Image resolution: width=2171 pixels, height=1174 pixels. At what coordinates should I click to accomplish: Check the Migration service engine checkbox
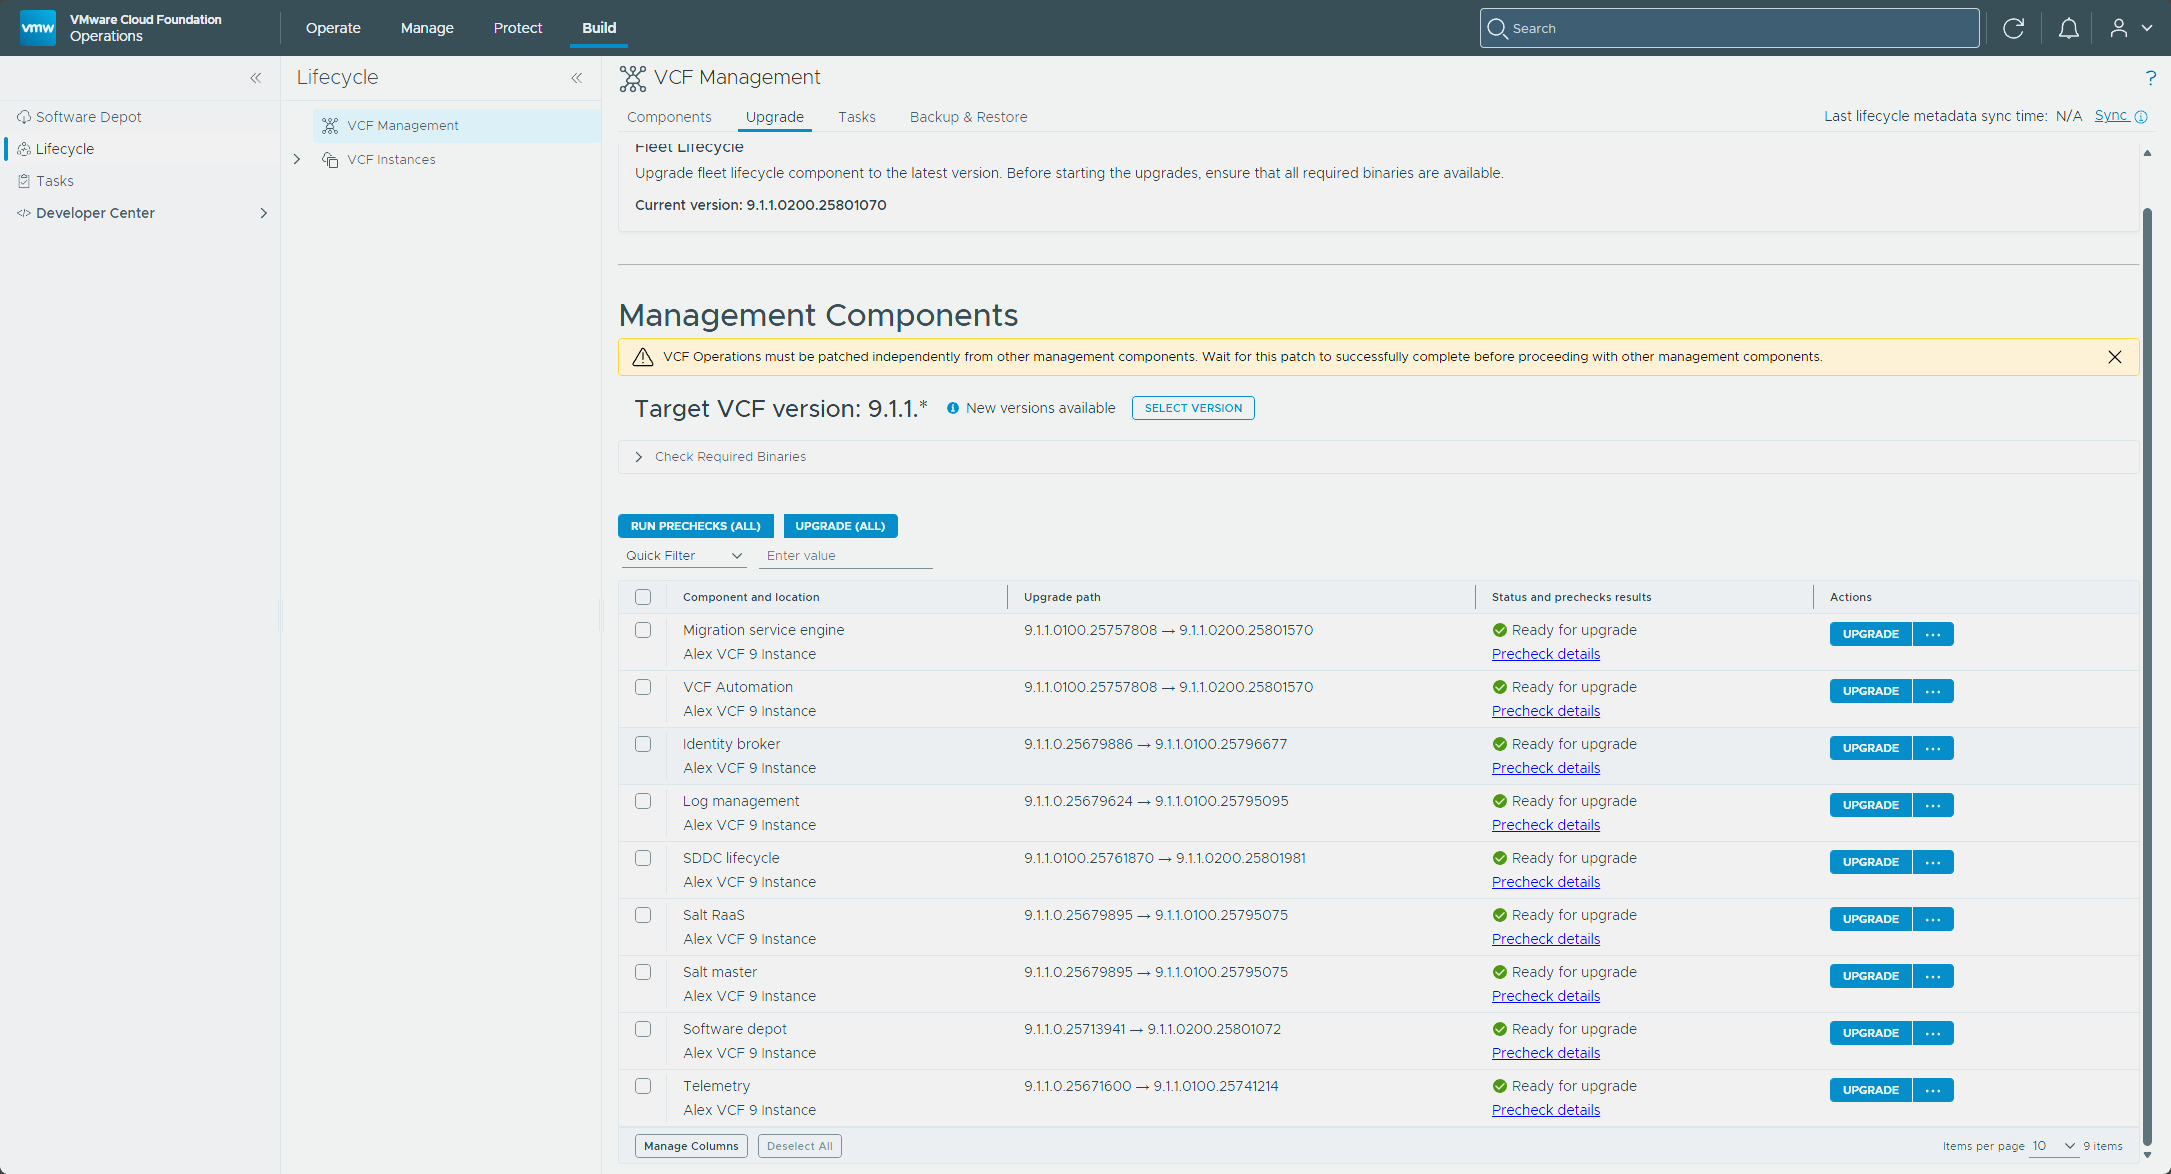point(643,630)
